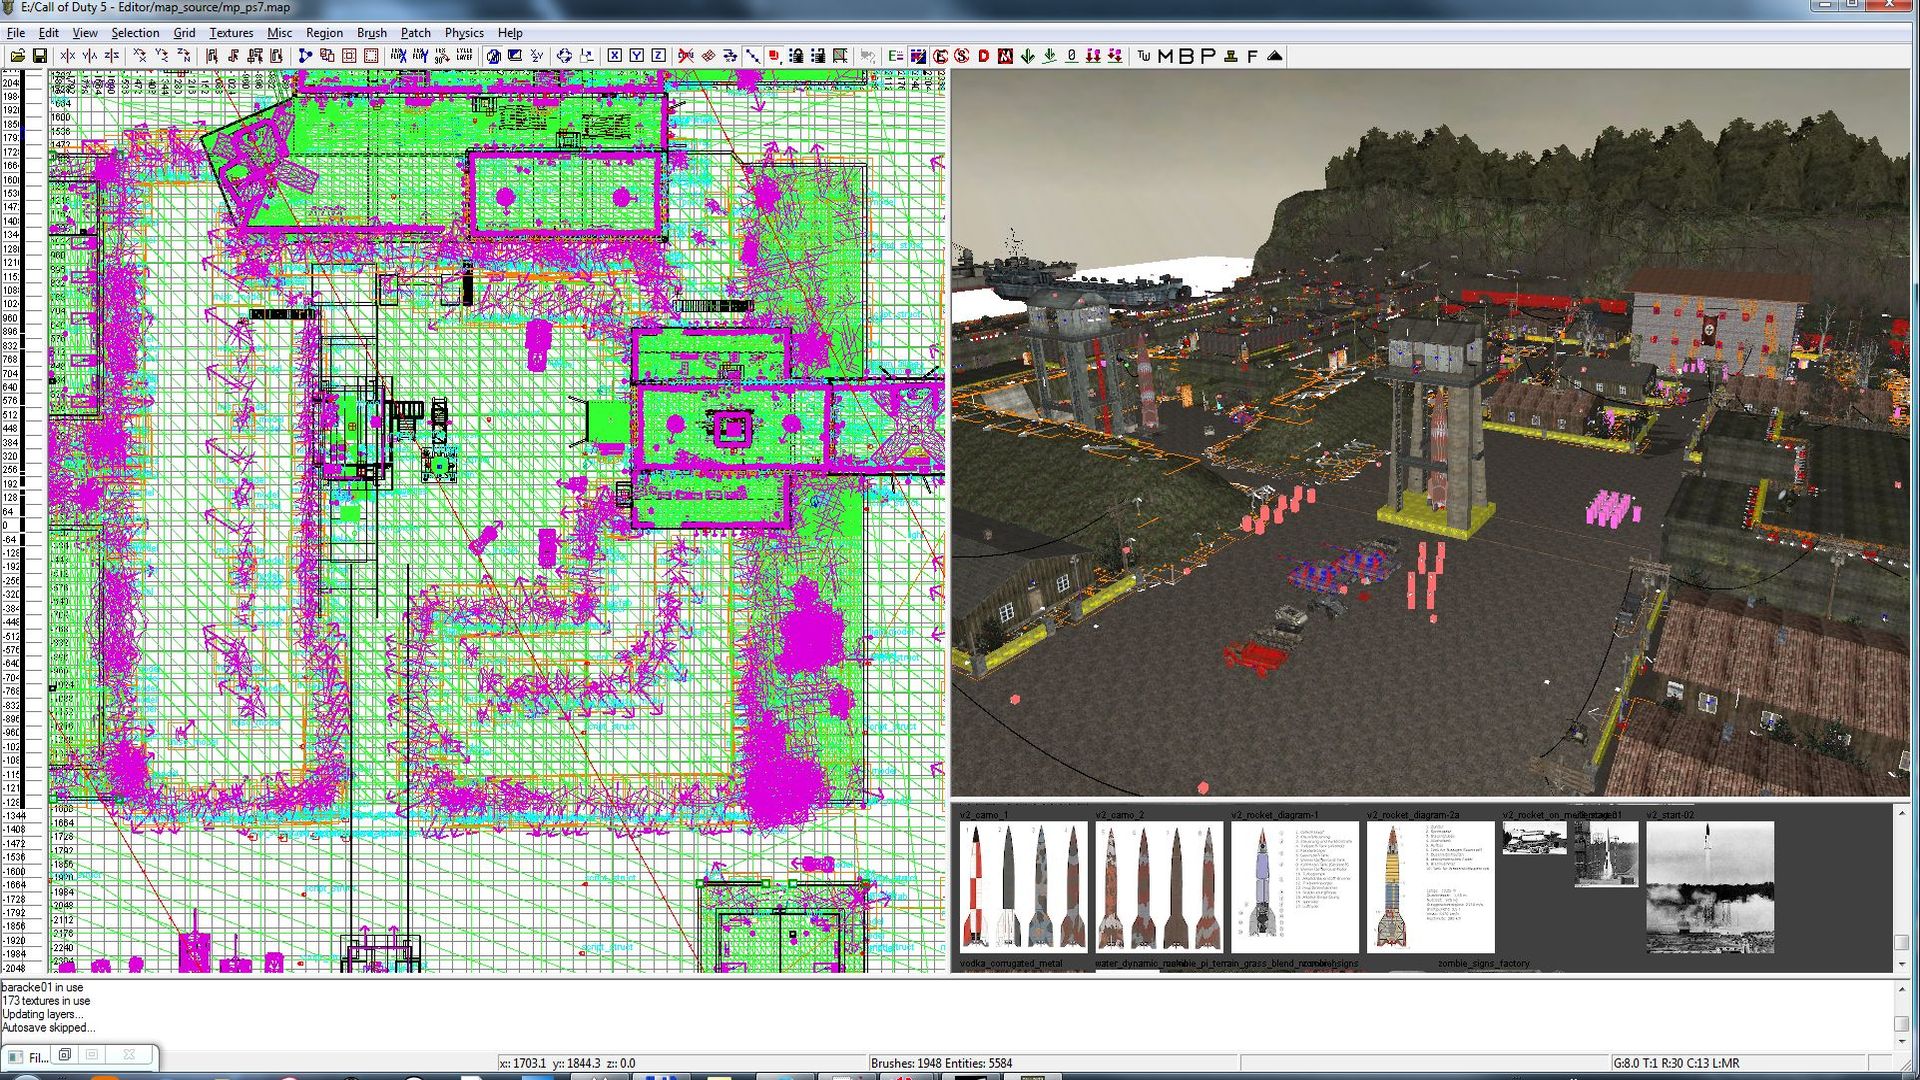Click the console output vertical scrollbar

(x=1901, y=1015)
